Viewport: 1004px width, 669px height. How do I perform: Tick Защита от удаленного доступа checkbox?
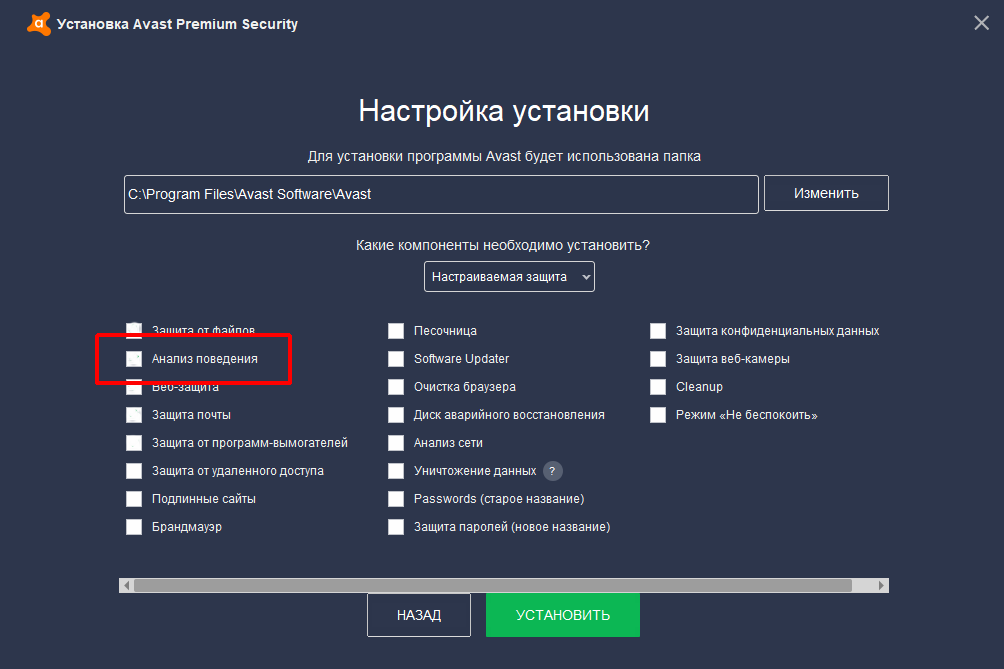click(134, 471)
